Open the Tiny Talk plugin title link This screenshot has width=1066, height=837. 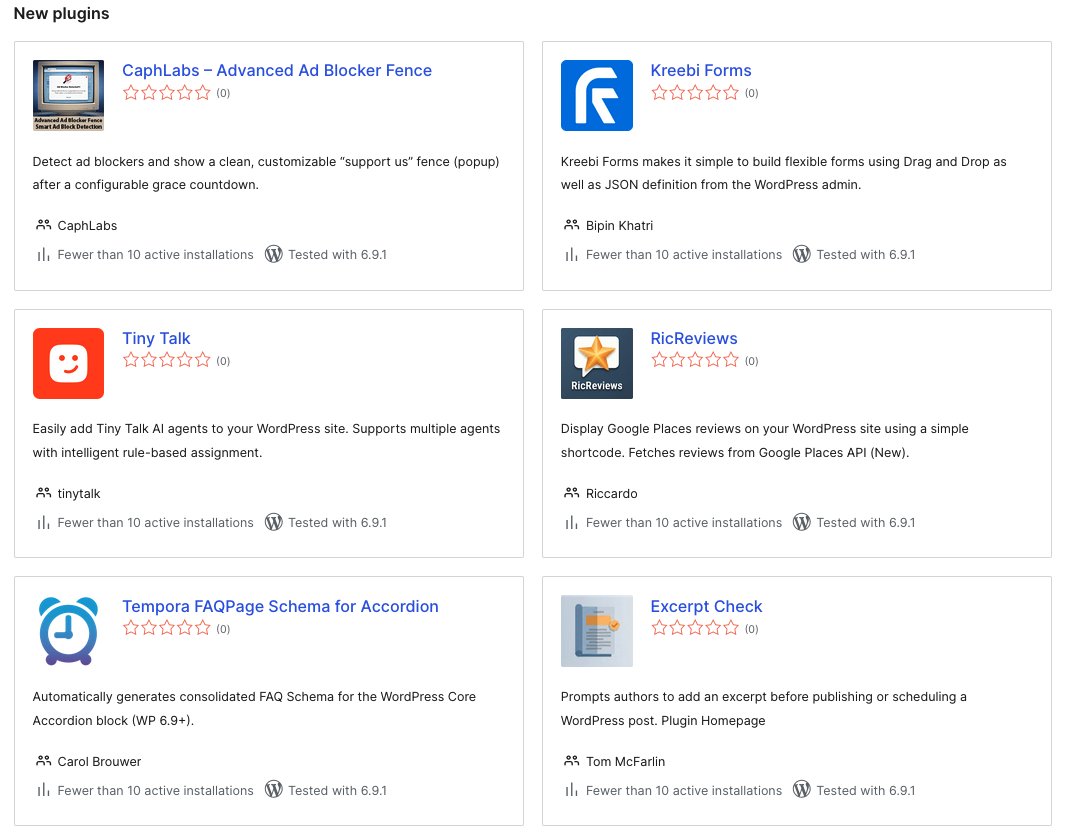click(x=156, y=338)
